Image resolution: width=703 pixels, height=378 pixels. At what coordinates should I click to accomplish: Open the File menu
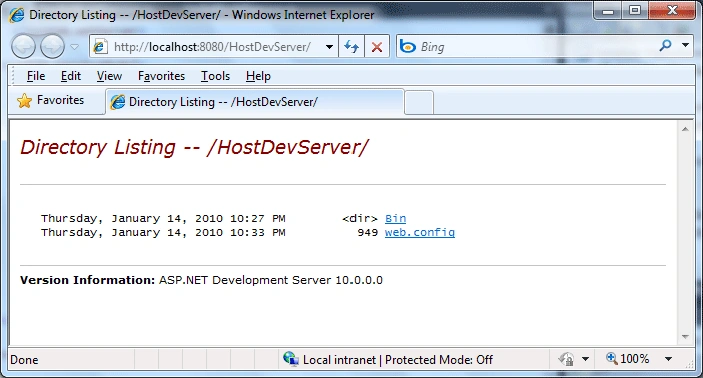[36, 76]
